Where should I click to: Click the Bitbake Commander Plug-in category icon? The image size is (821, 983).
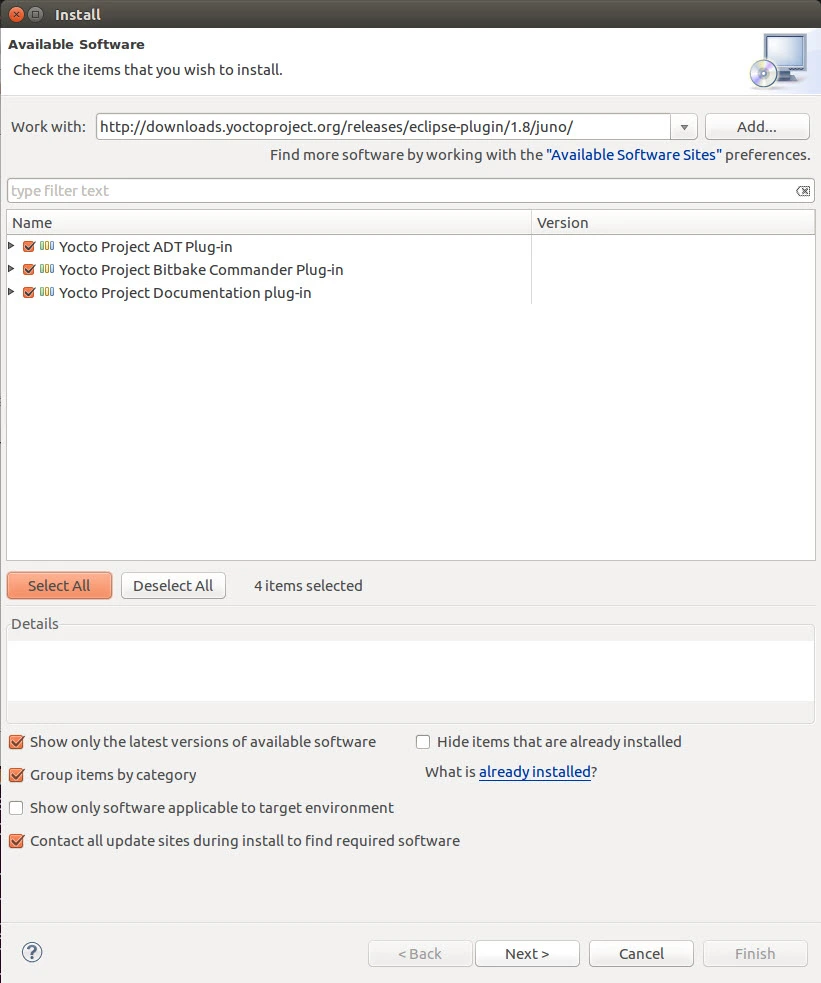pos(47,270)
